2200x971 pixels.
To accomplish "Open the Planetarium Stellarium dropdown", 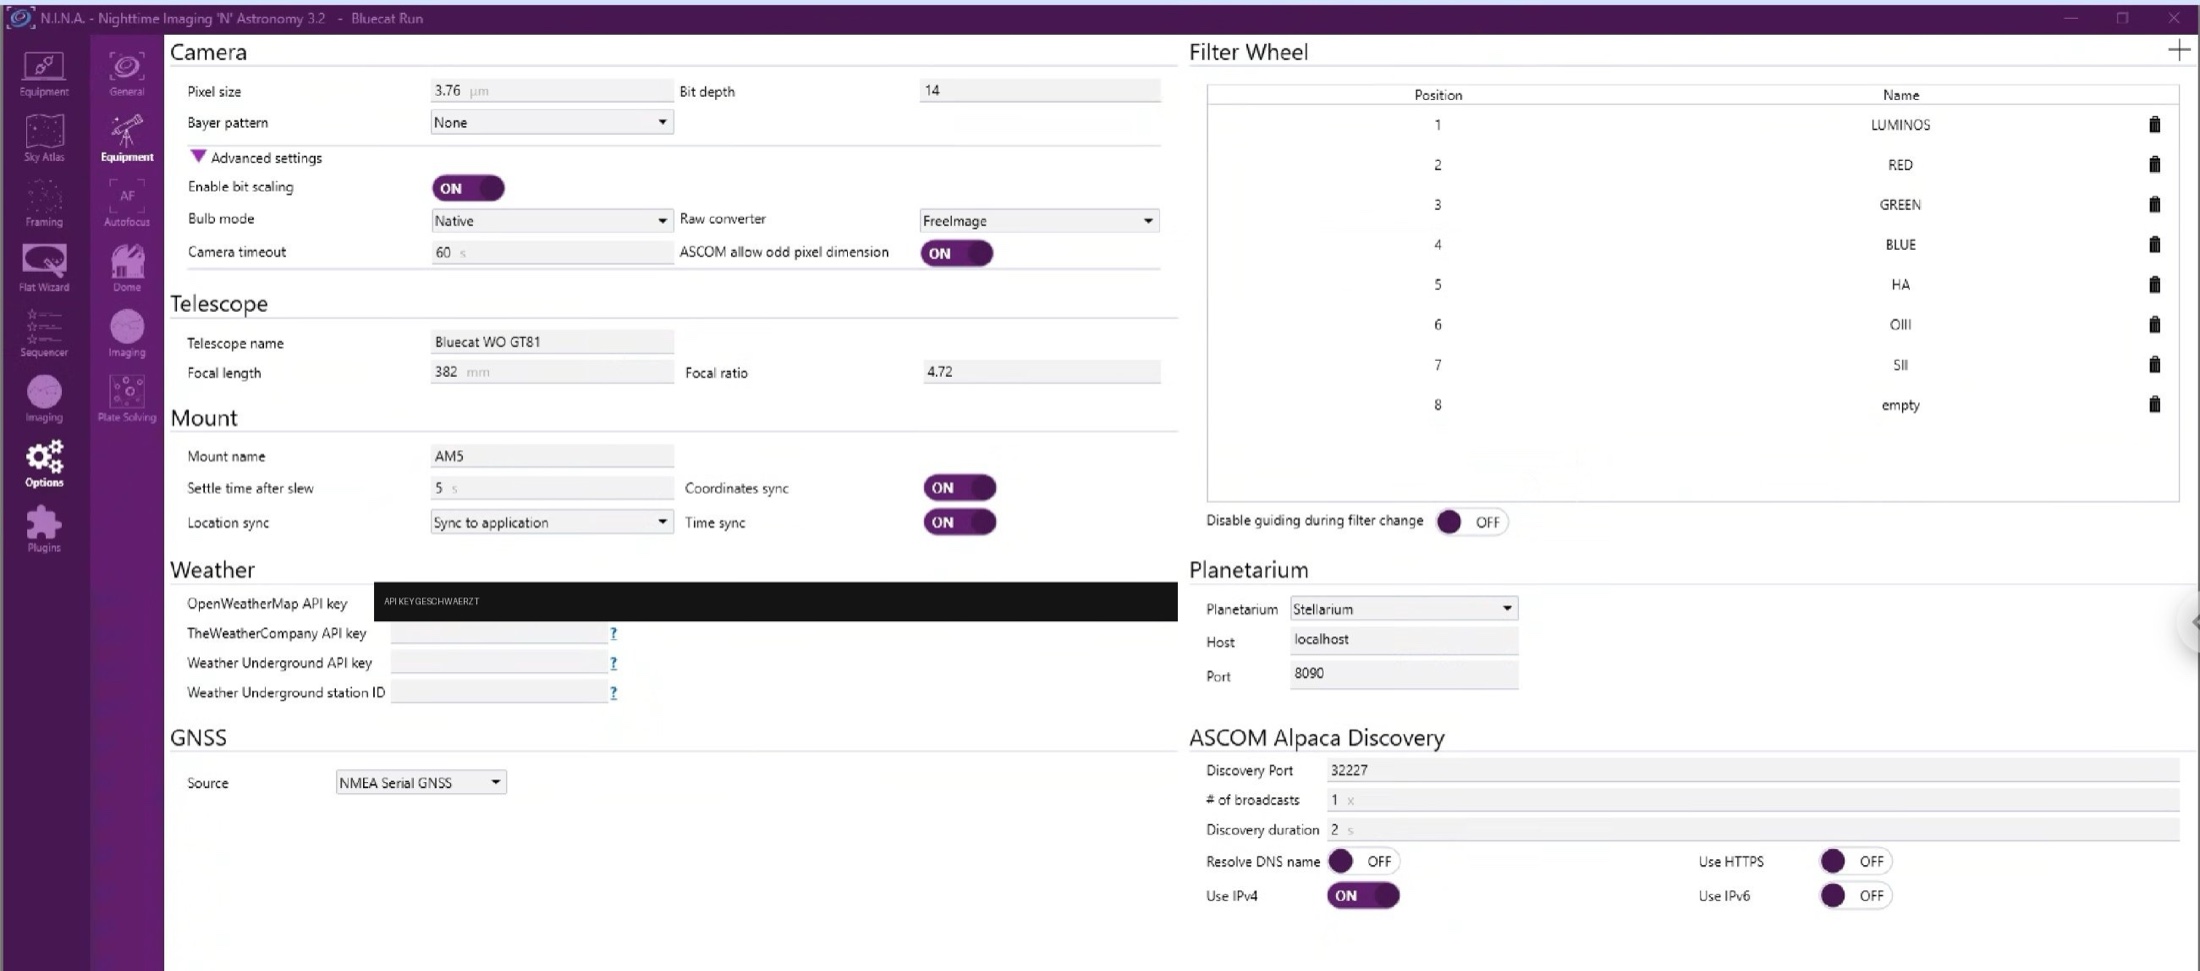I will coord(1404,609).
